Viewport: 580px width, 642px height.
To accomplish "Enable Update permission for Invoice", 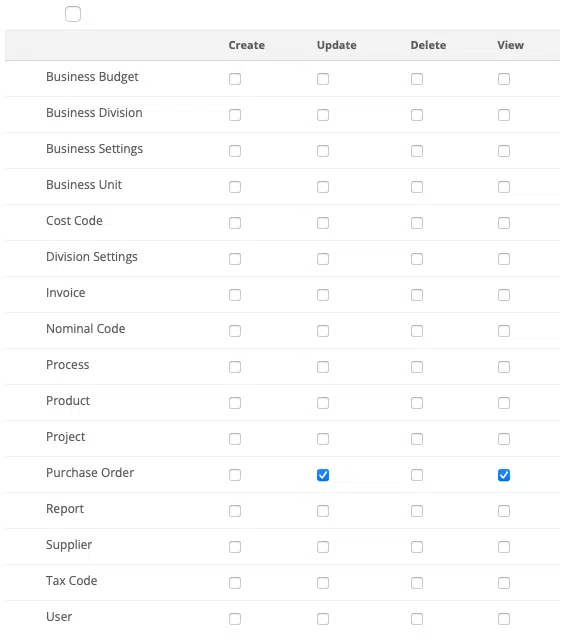I will (323, 295).
